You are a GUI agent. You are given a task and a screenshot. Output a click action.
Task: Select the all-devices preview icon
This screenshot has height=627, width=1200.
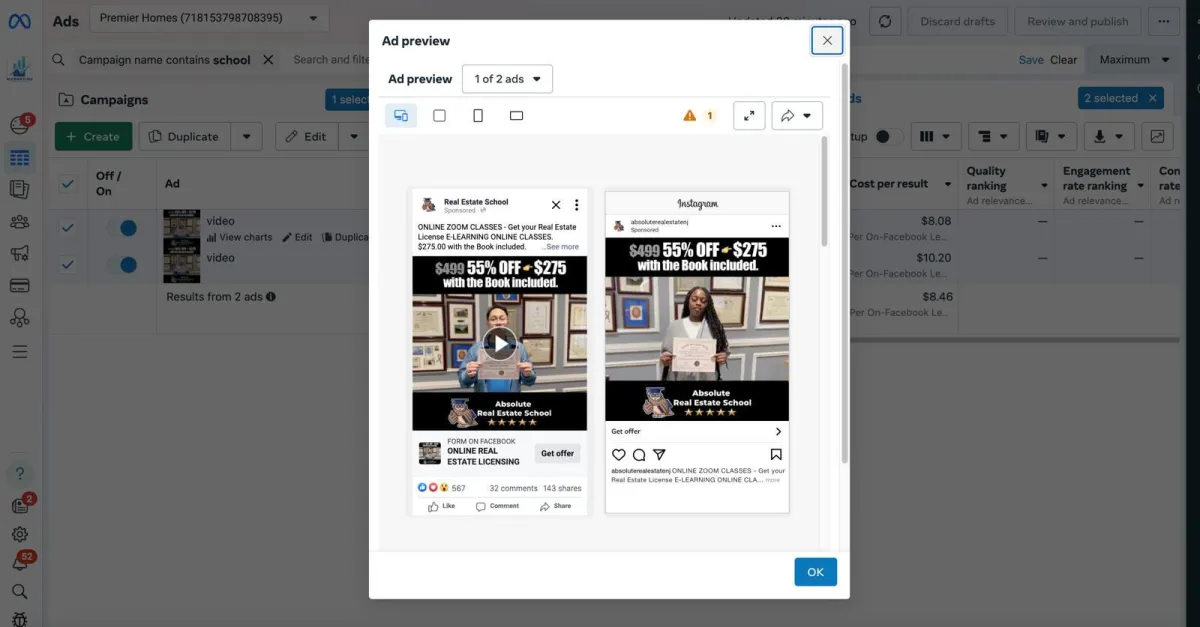point(401,116)
